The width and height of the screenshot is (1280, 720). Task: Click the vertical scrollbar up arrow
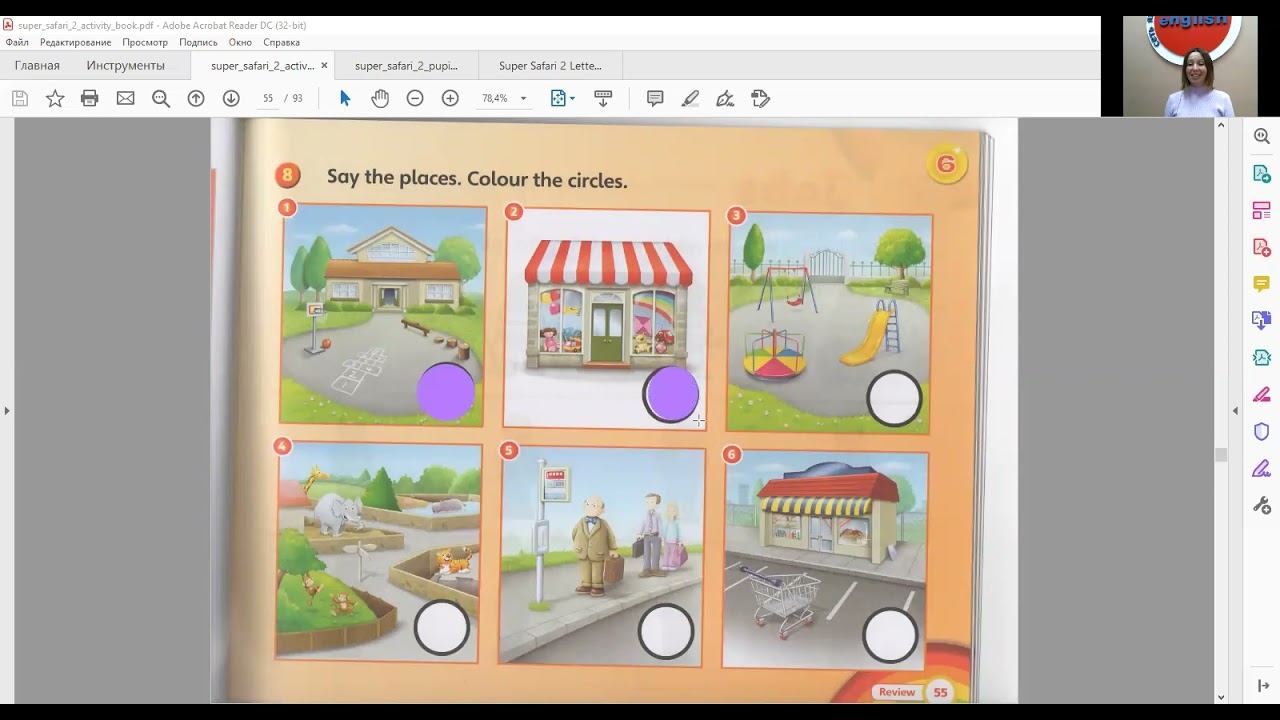pos(1221,125)
